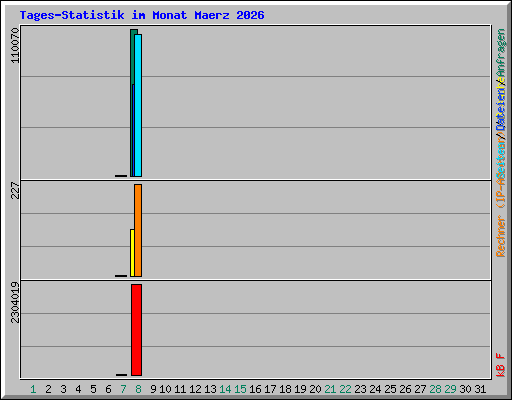This screenshot has height=400, width=512.
Task: Click day 8 on the x-axis
Action: [x=138, y=389]
